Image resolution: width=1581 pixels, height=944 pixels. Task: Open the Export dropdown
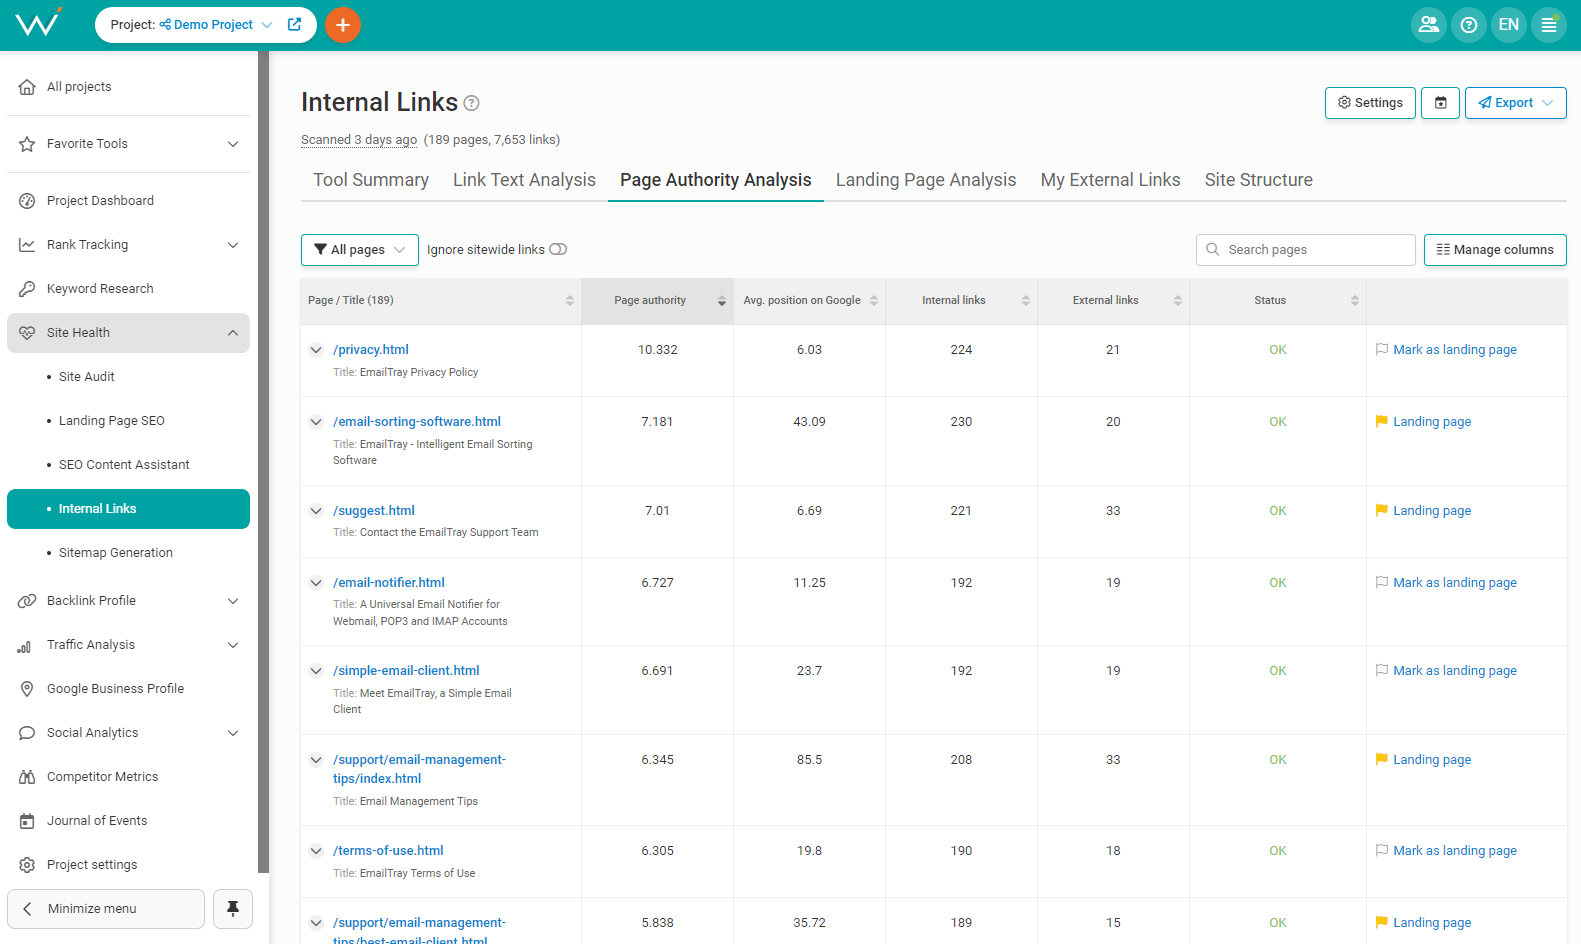coord(1516,103)
